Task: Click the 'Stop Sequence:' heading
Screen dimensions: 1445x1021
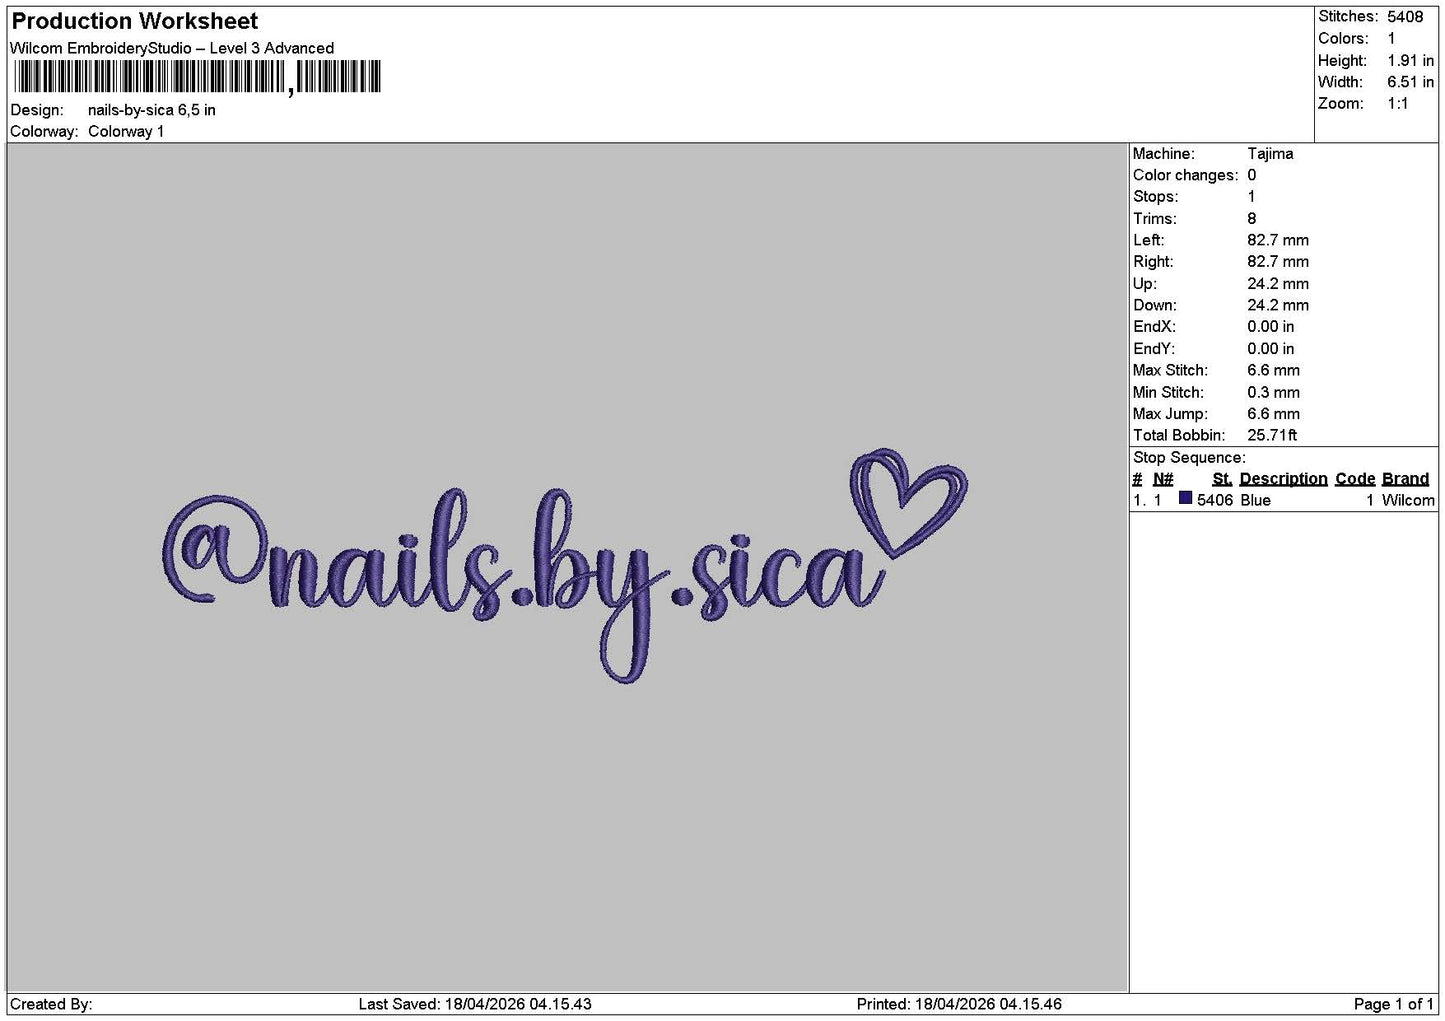Action: (1189, 458)
